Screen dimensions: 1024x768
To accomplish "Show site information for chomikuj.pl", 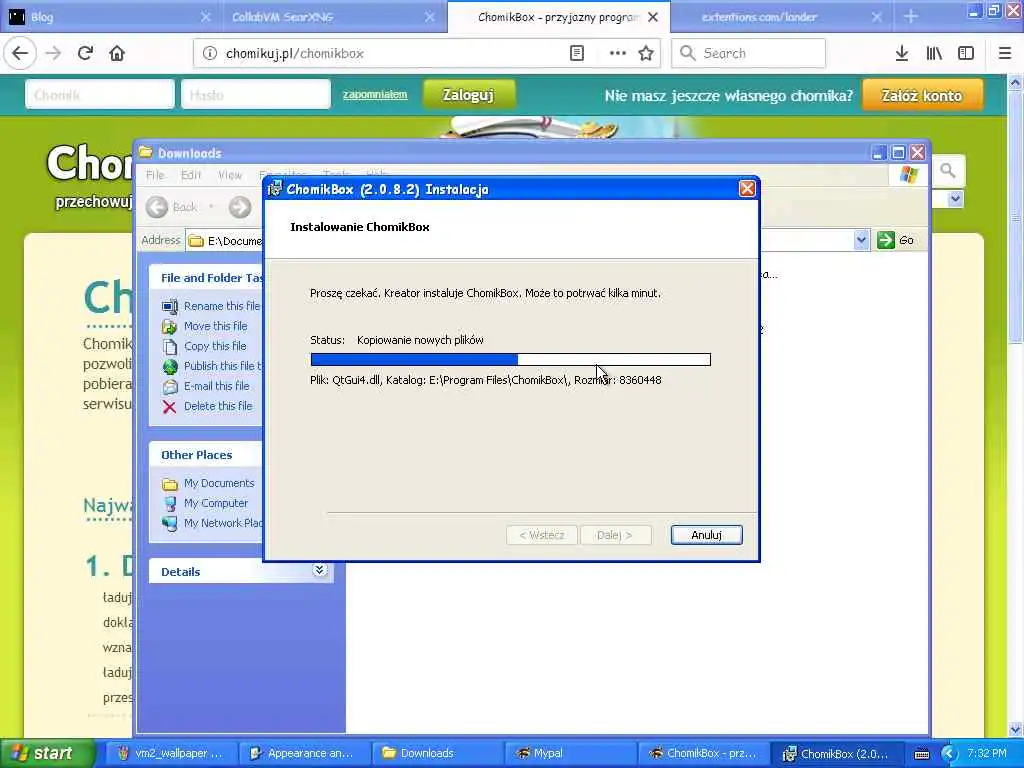I will (x=210, y=54).
